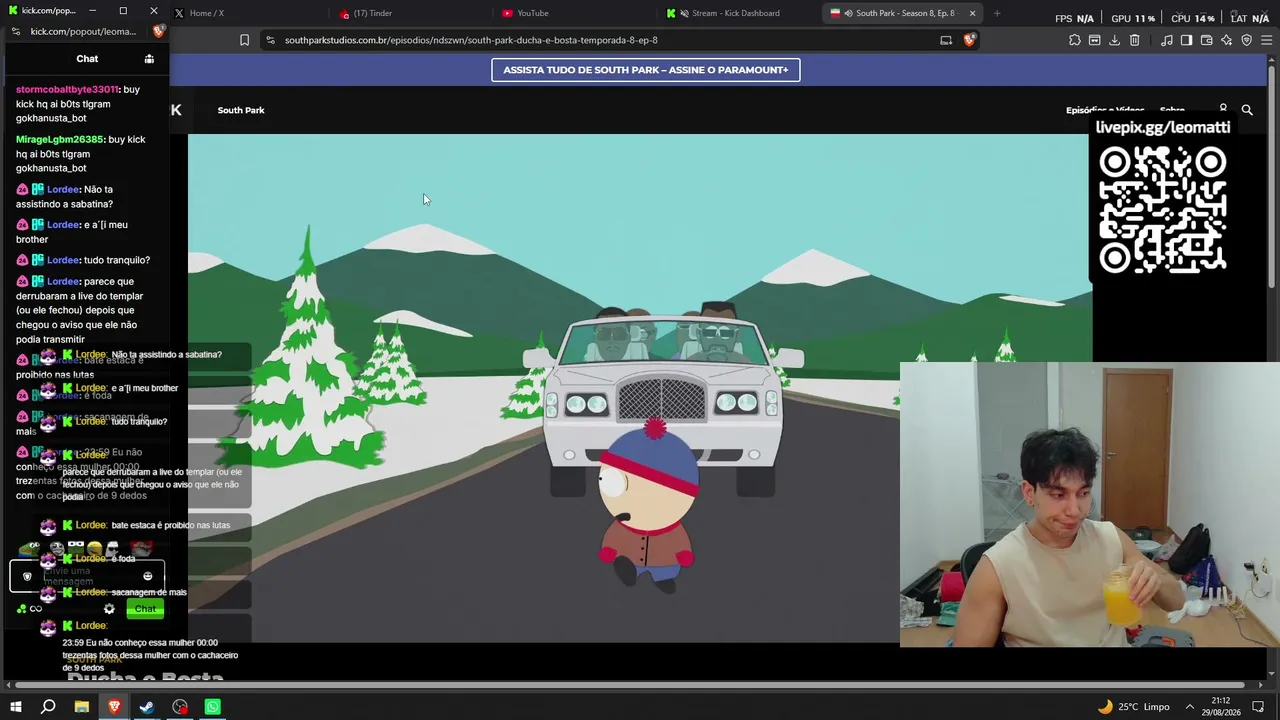The image size is (1280, 720).
Task: Click username stormcobaltbyte33011 in chat
Action: pos(67,90)
